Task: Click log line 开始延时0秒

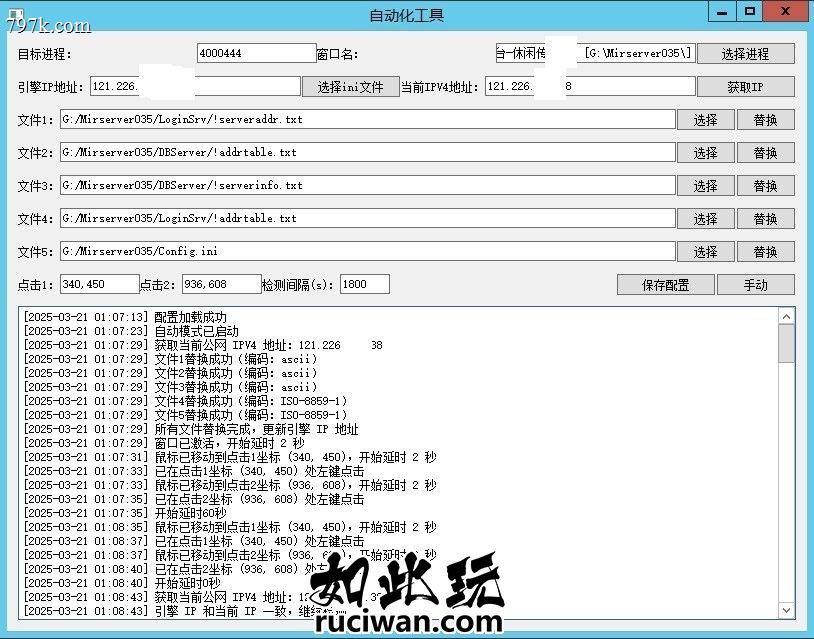Action: click(122, 583)
